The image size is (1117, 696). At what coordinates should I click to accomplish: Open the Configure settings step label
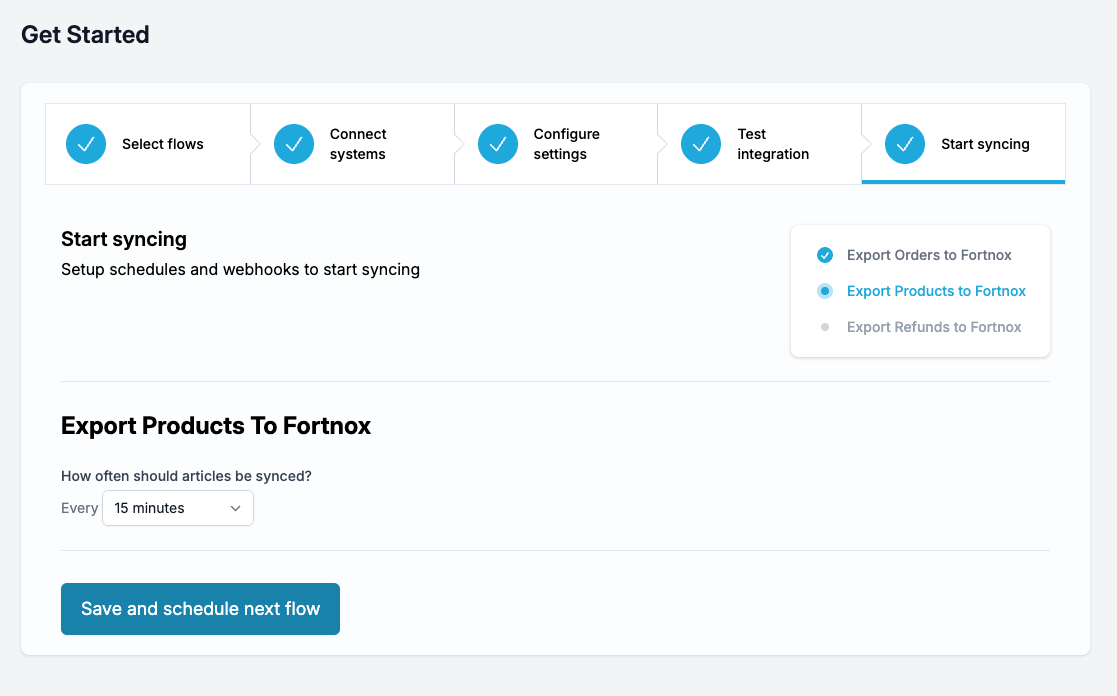(566, 144)
